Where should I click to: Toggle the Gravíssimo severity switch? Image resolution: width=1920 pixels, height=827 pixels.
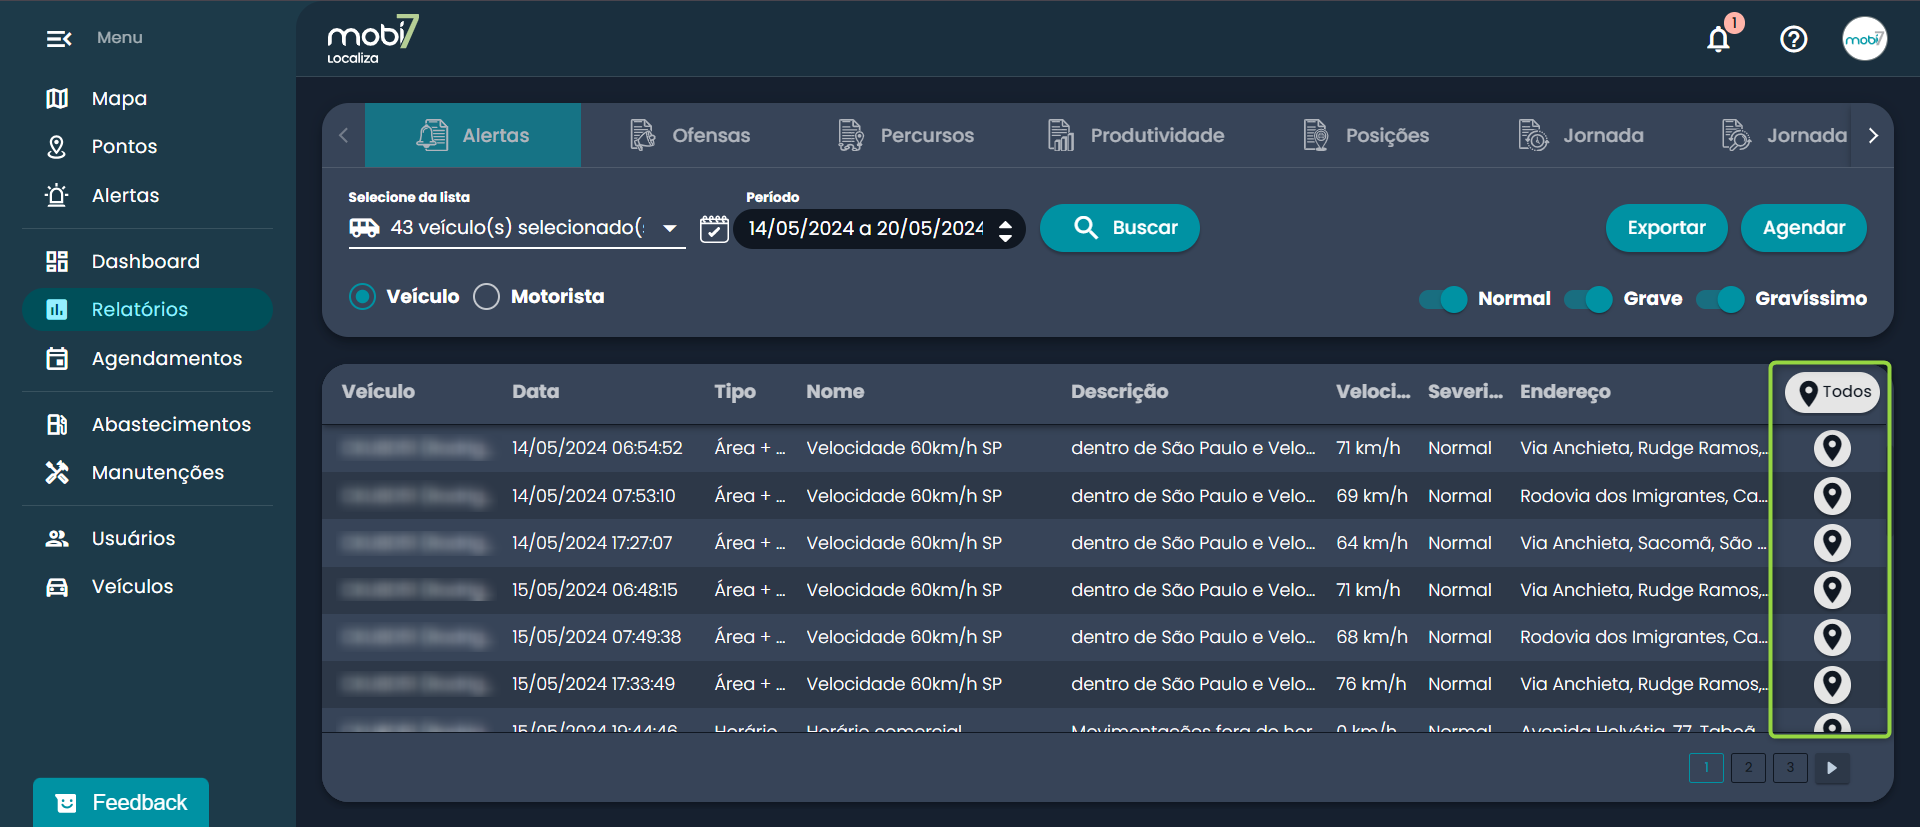coord(1720,299)
